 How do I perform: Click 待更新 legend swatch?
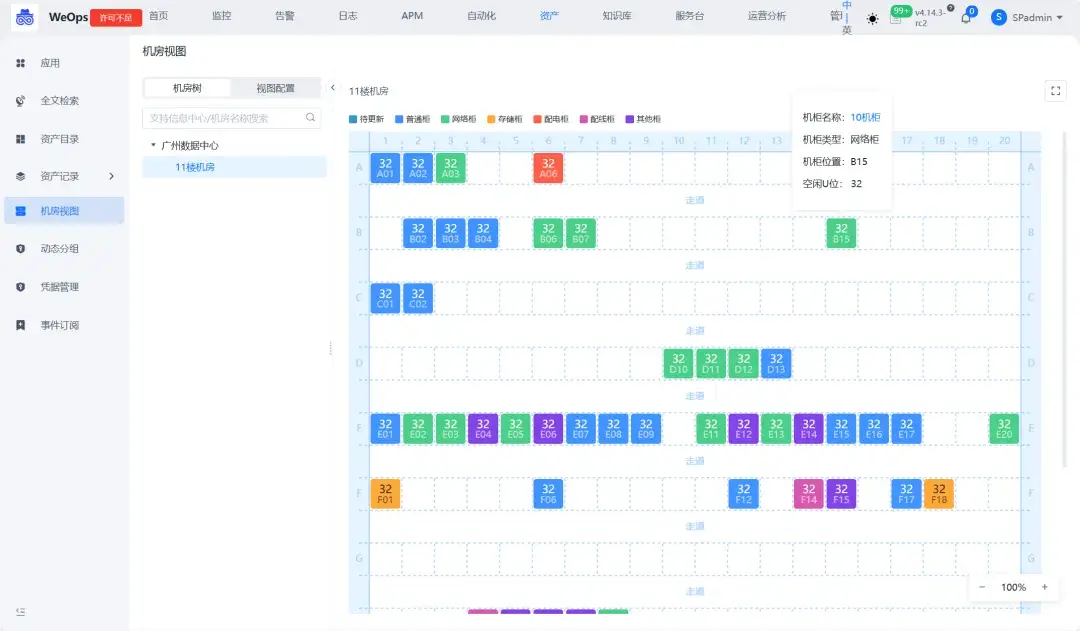353,119
